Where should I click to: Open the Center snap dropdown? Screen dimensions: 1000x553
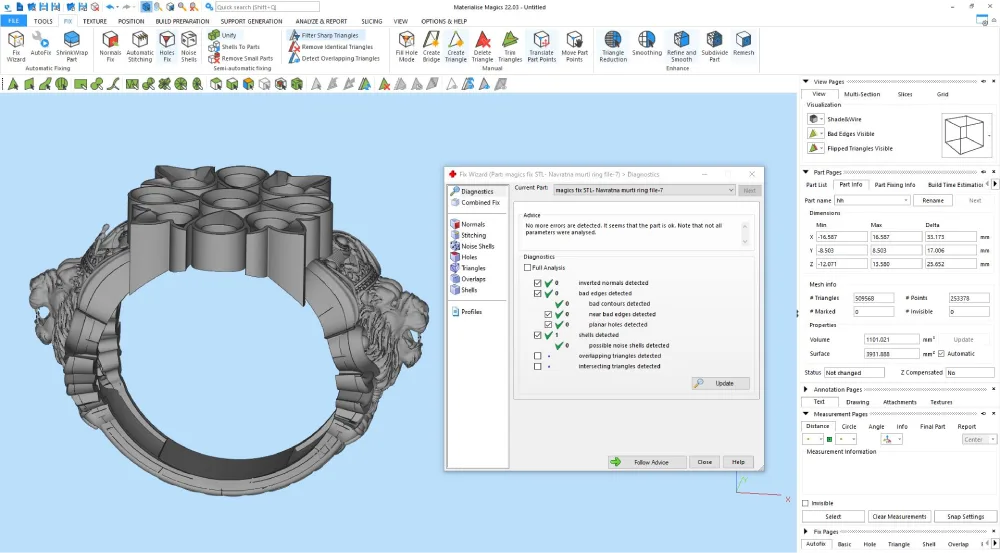point(979,439)
